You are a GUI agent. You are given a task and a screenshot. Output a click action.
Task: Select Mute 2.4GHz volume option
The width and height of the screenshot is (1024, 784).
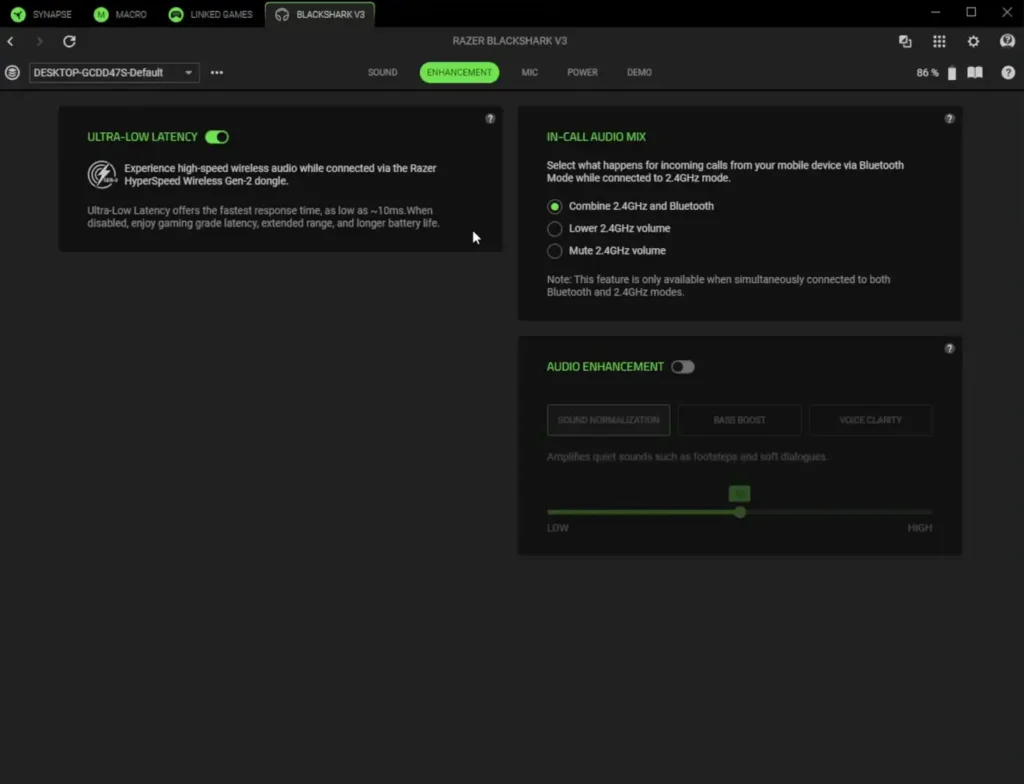[606, 251]
